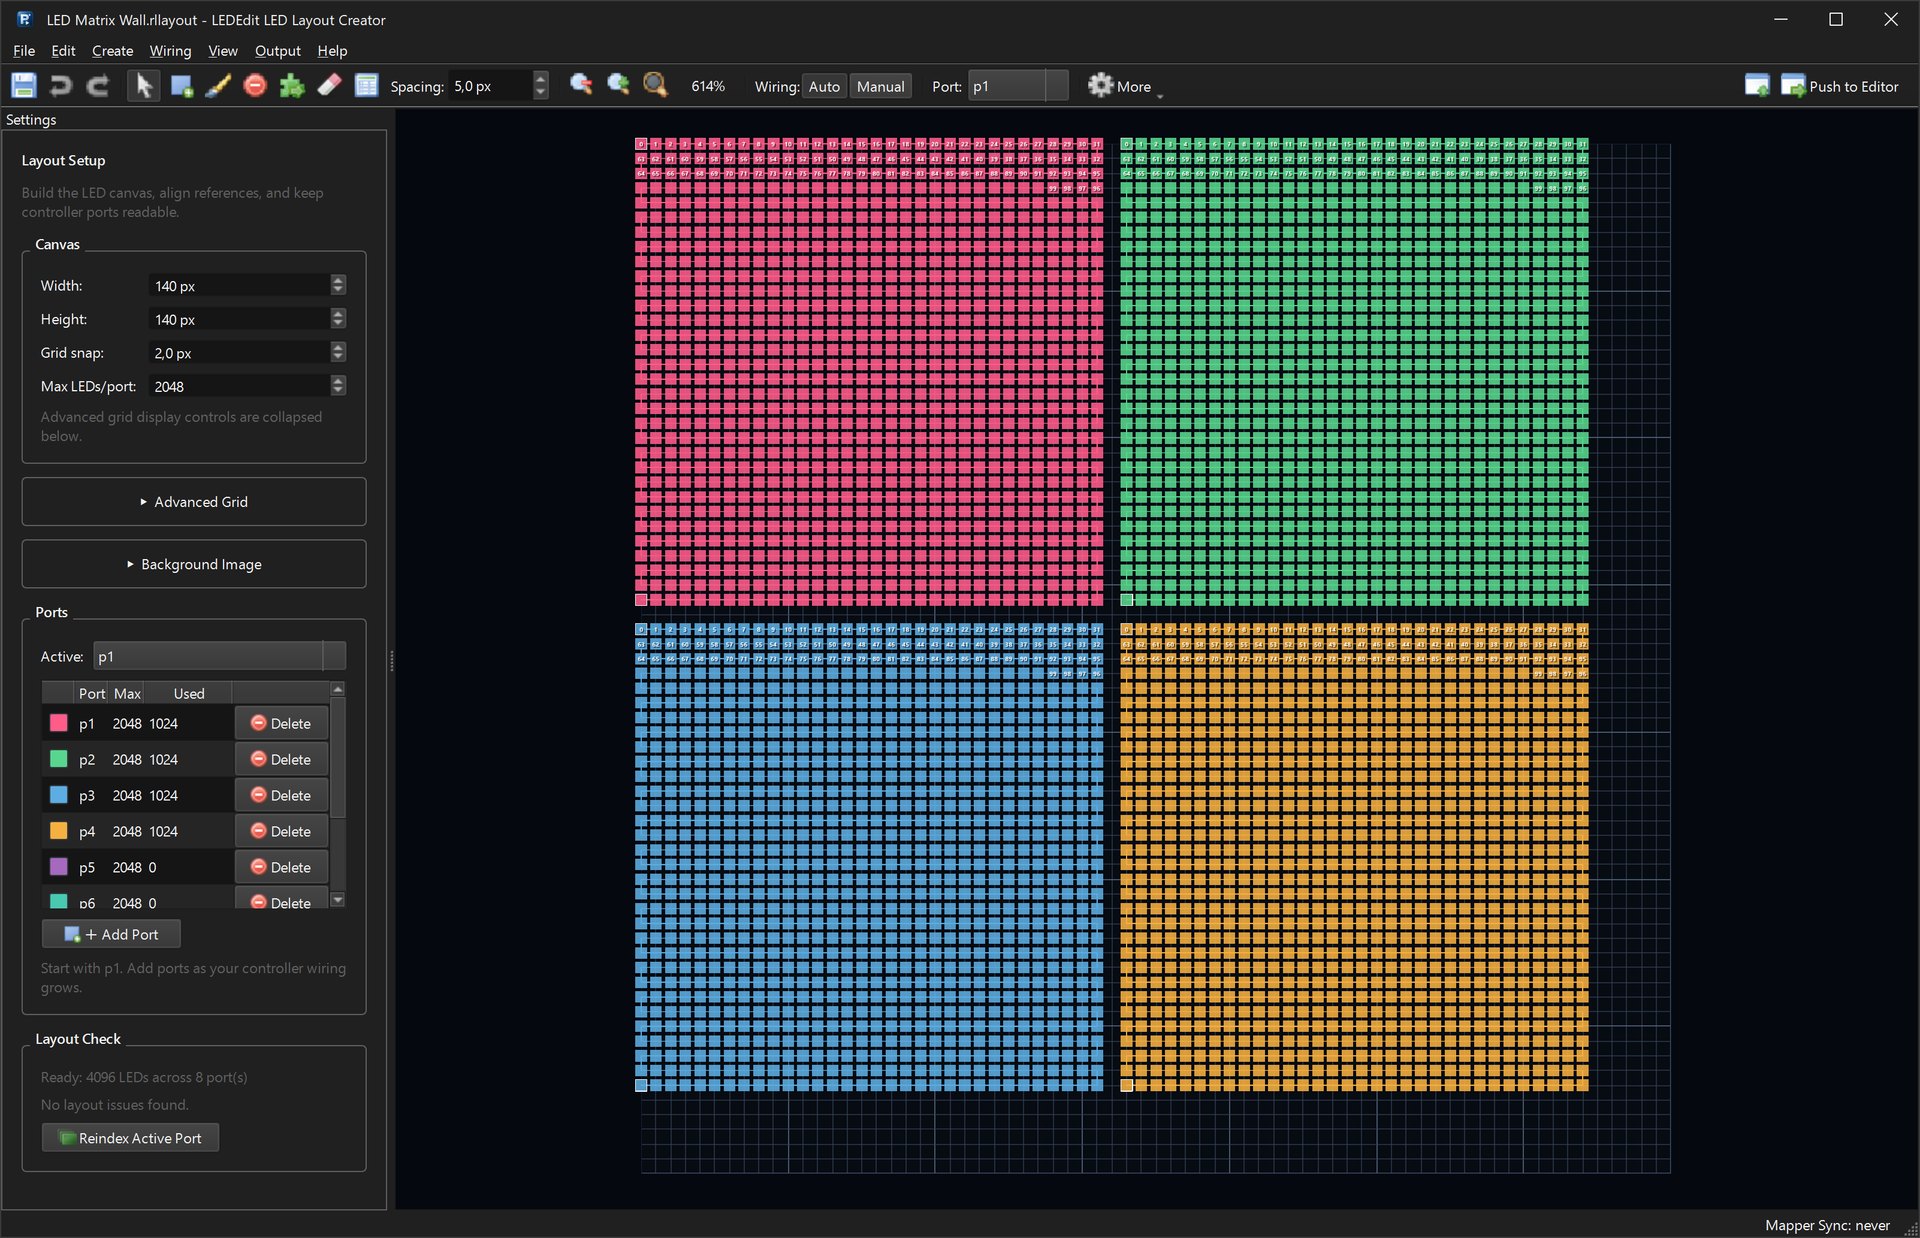Adjust the toolbar Spacing stepper
Image resolution: width=1920 pixels, height=1238 pixels.
pos(541,86)
